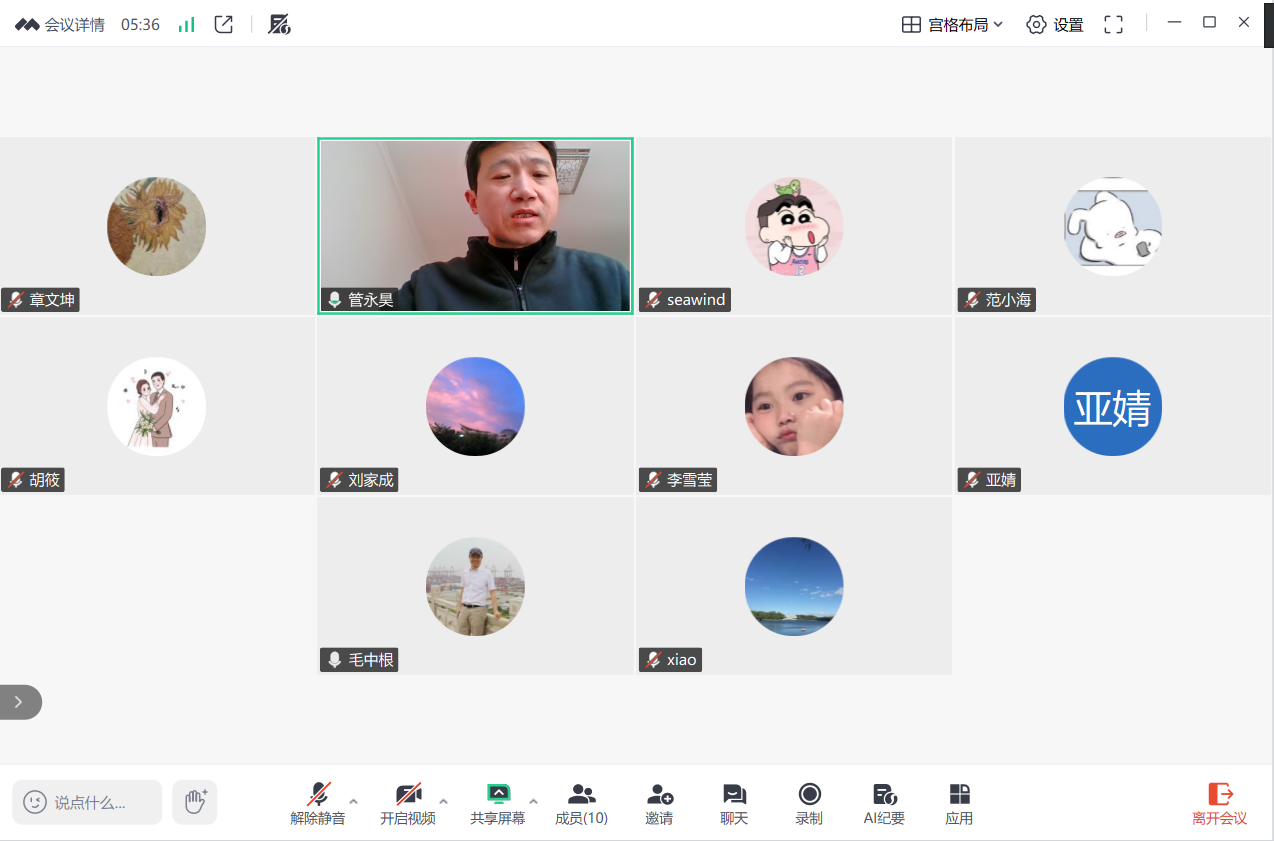
Task: Leave the meeting via 离开会议
Action: click(1219, 803)
